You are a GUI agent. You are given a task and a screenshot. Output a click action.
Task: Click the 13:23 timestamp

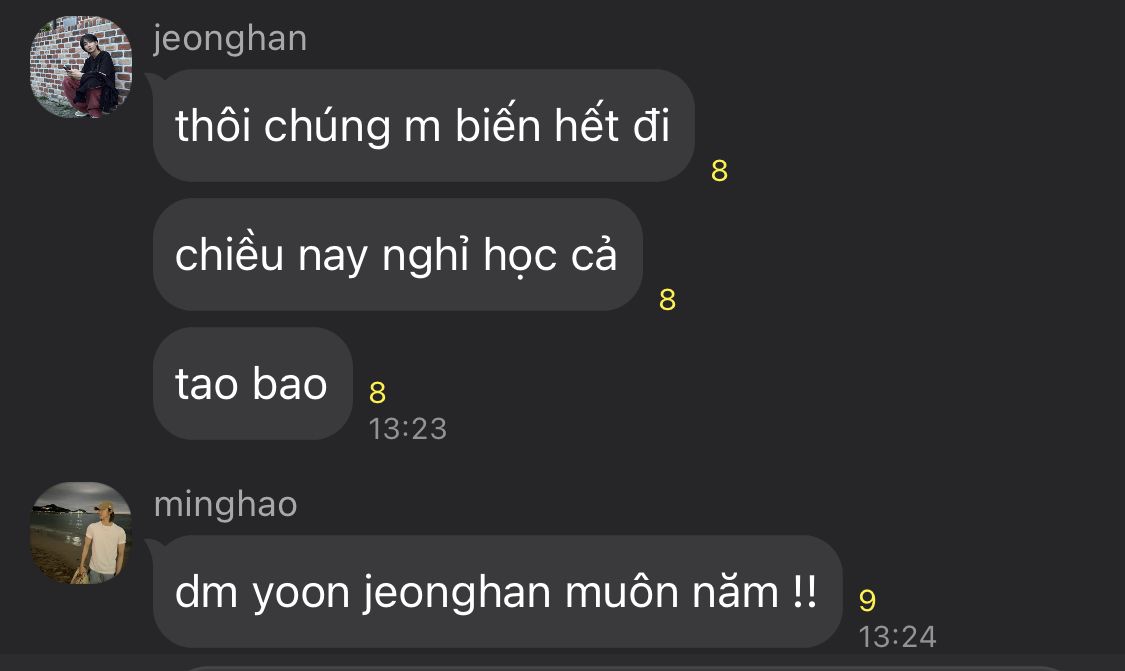[408, 429]
